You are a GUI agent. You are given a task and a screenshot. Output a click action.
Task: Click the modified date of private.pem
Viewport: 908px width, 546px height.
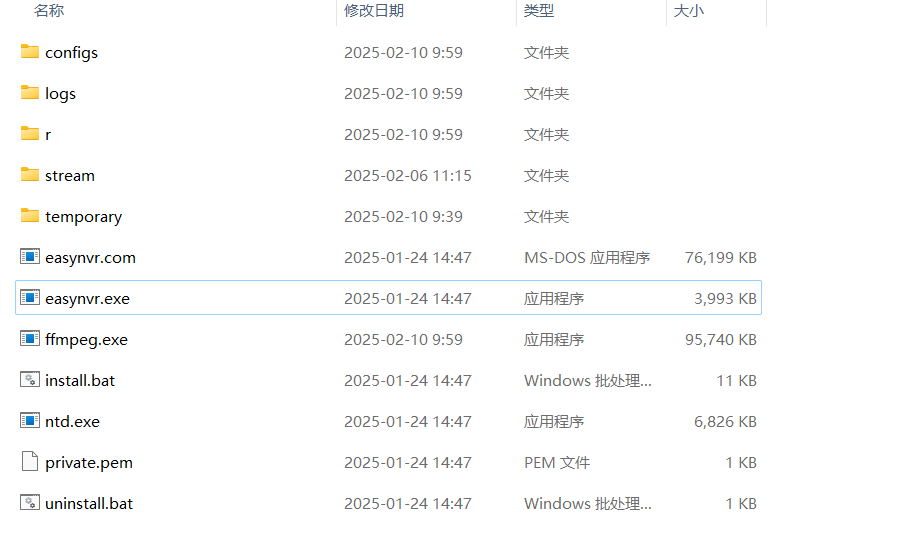coord(408,463)
